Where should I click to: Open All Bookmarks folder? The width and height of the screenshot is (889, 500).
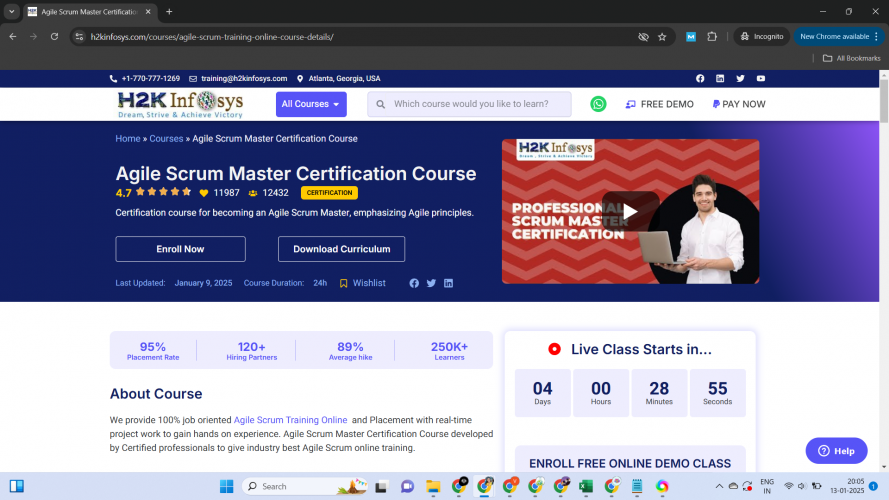(x=852, y=58)
